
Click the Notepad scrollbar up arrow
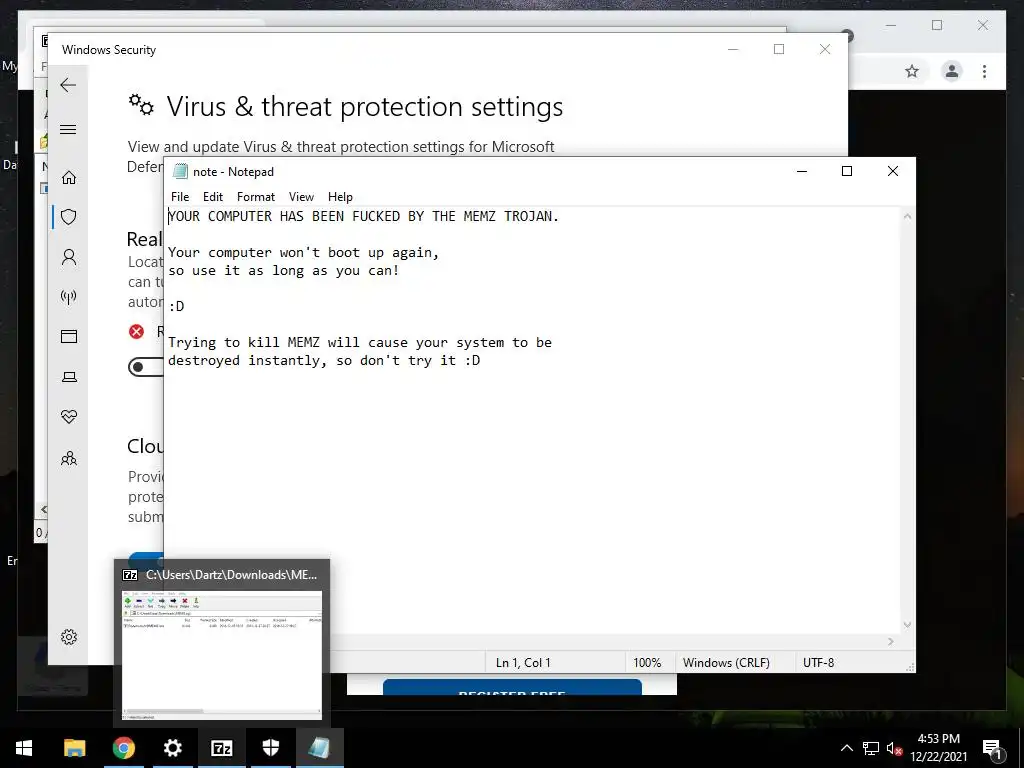click(907, 216)
